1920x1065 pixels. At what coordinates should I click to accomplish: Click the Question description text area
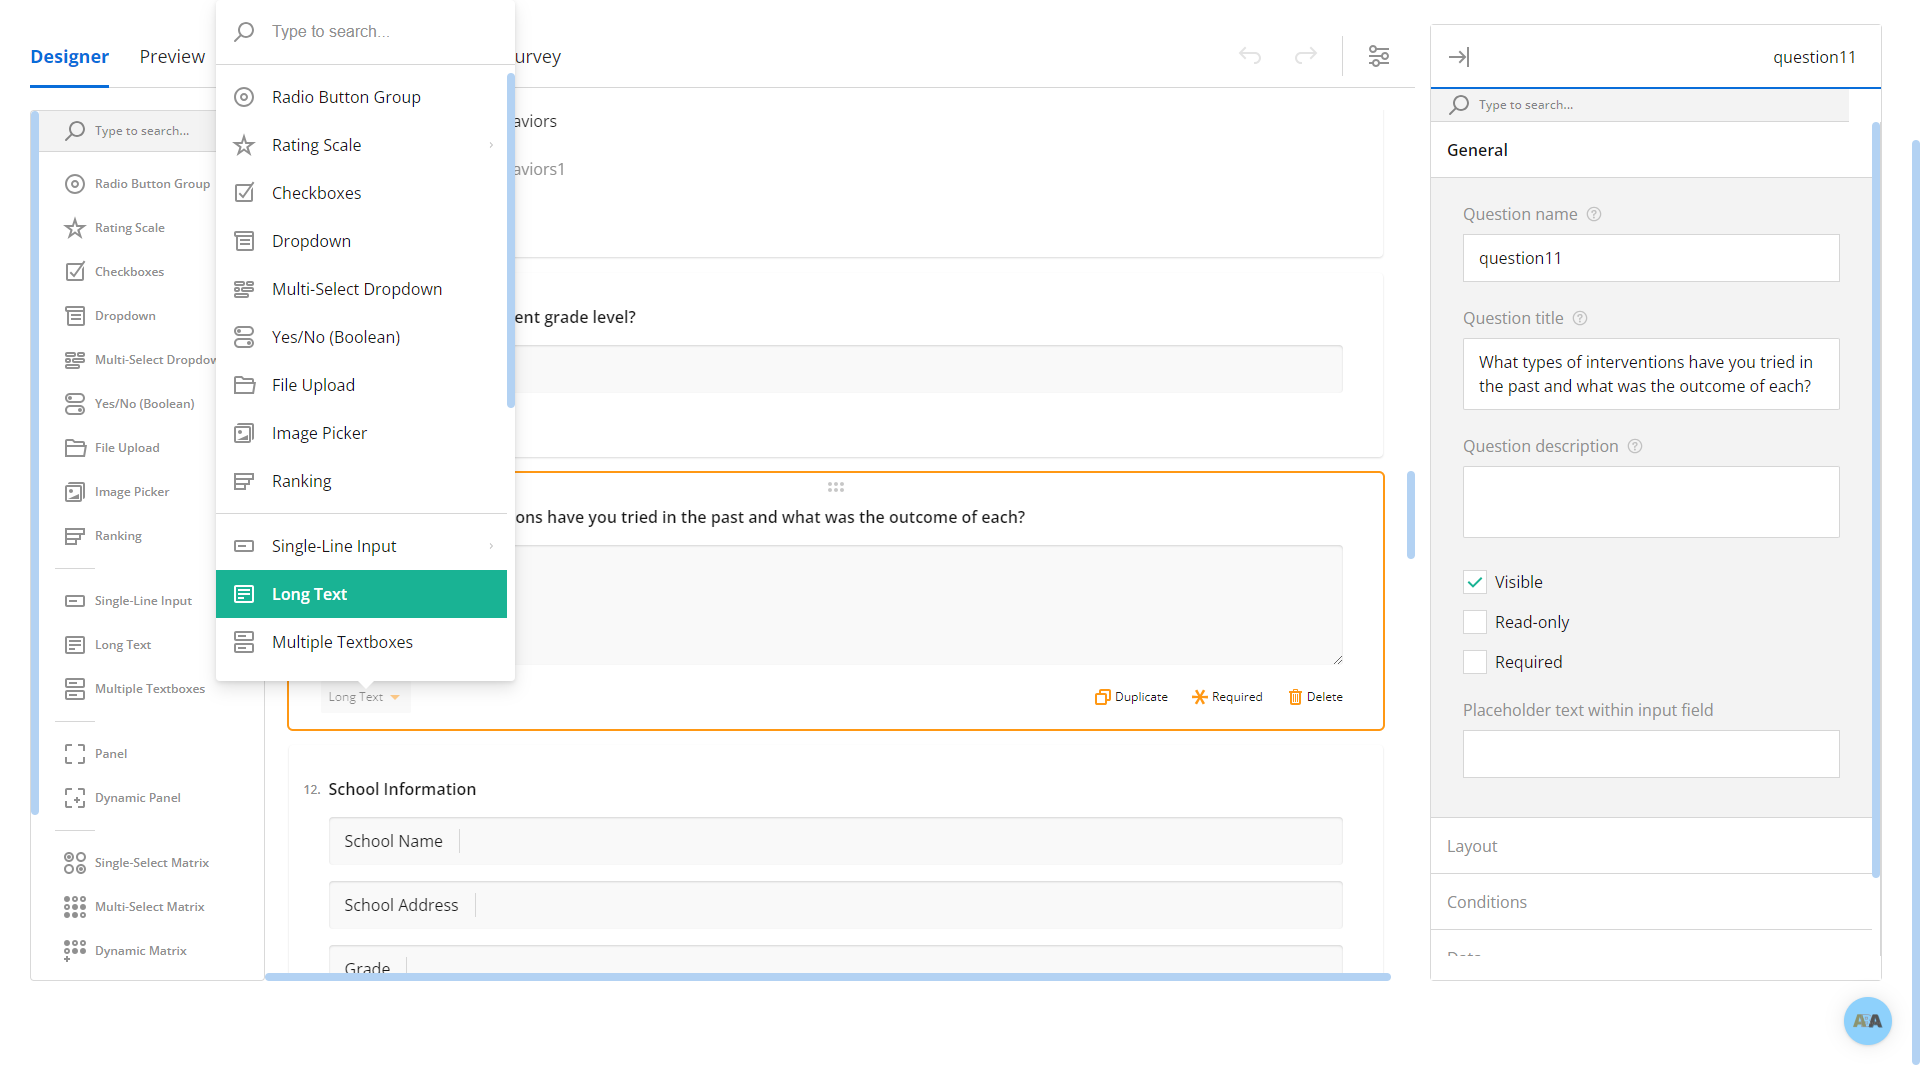click(x=1650, y=502)
